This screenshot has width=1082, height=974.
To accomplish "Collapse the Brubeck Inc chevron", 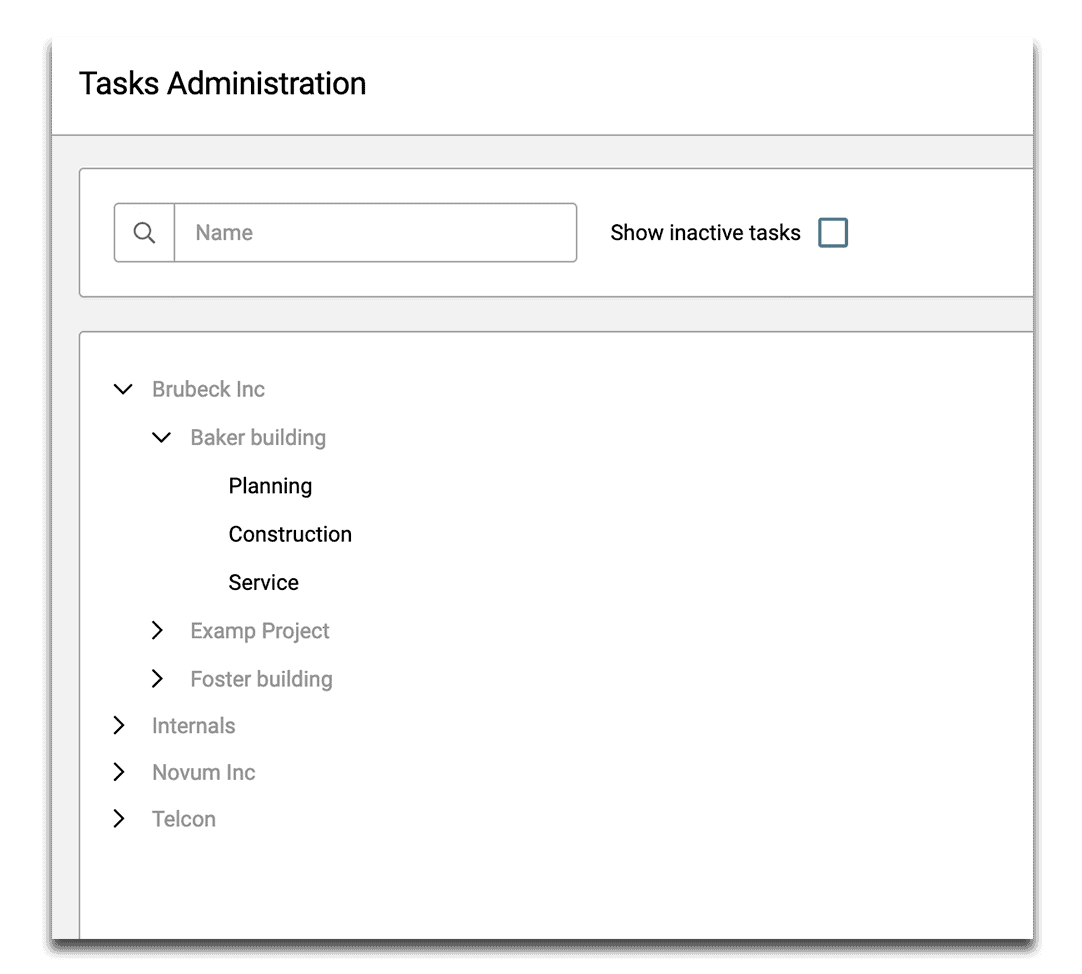I will [123, 389].
